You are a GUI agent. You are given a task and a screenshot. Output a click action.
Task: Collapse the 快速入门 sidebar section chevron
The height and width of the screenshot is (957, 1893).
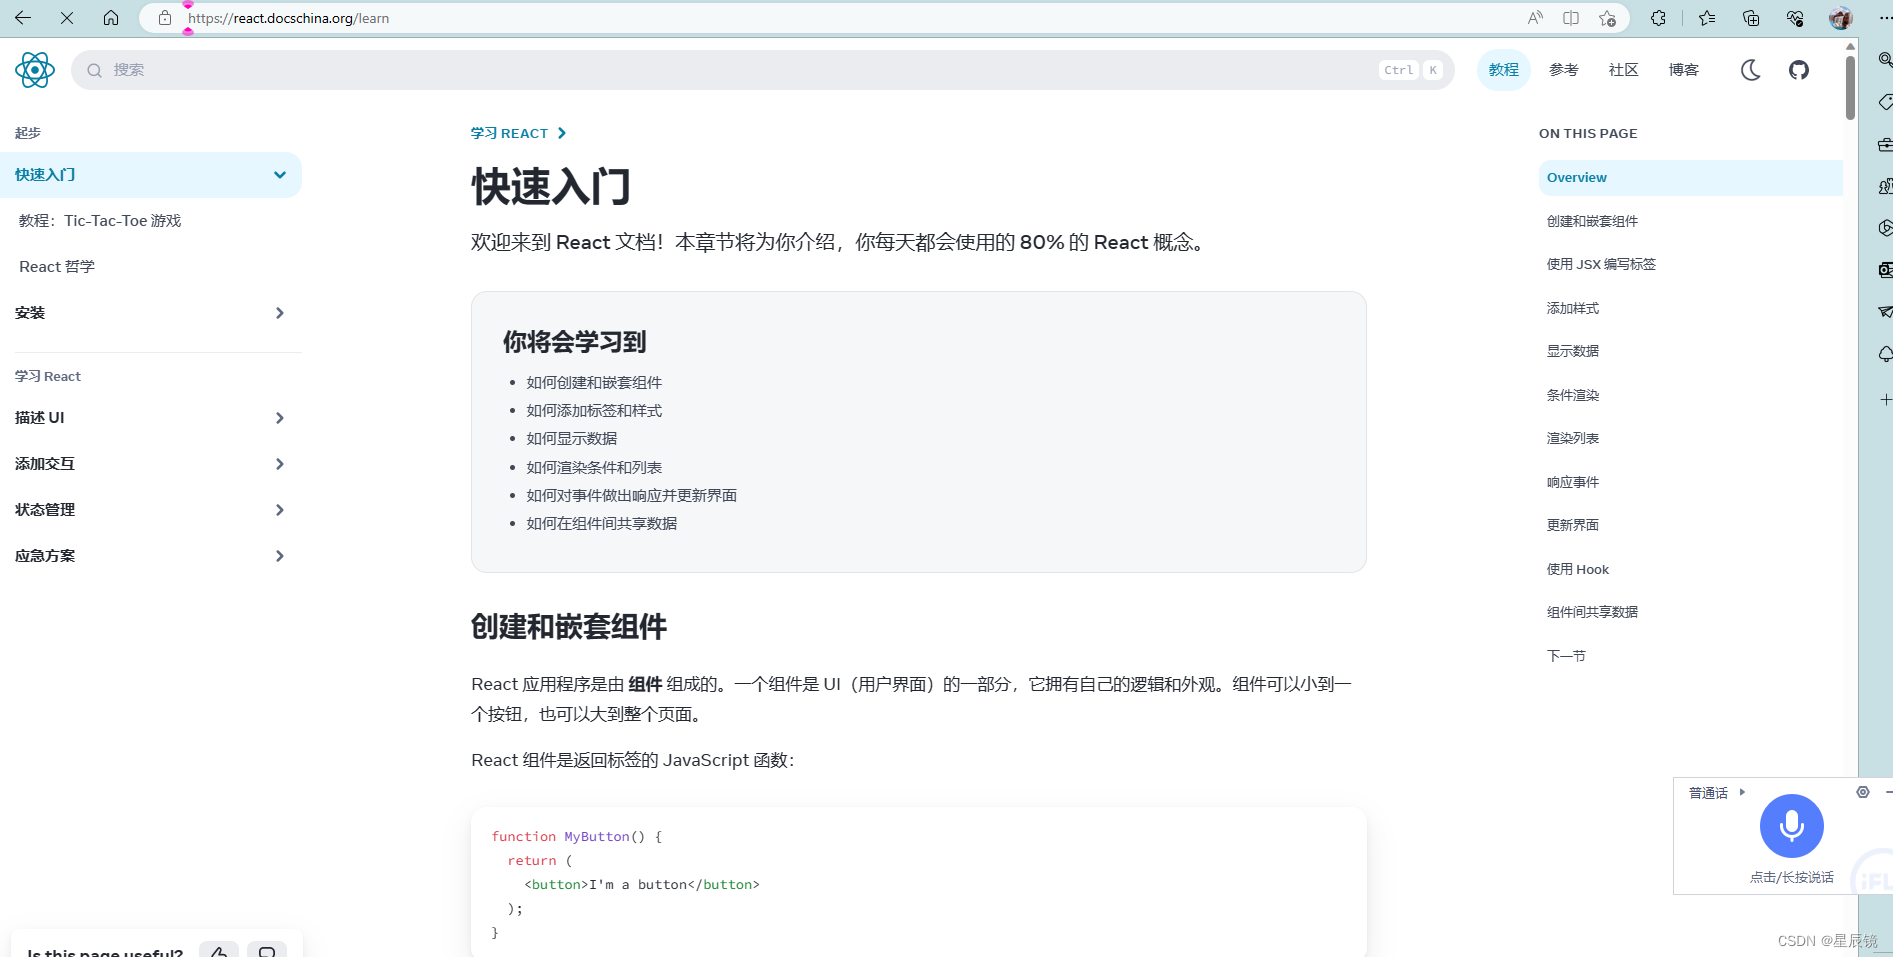point(280,175)
